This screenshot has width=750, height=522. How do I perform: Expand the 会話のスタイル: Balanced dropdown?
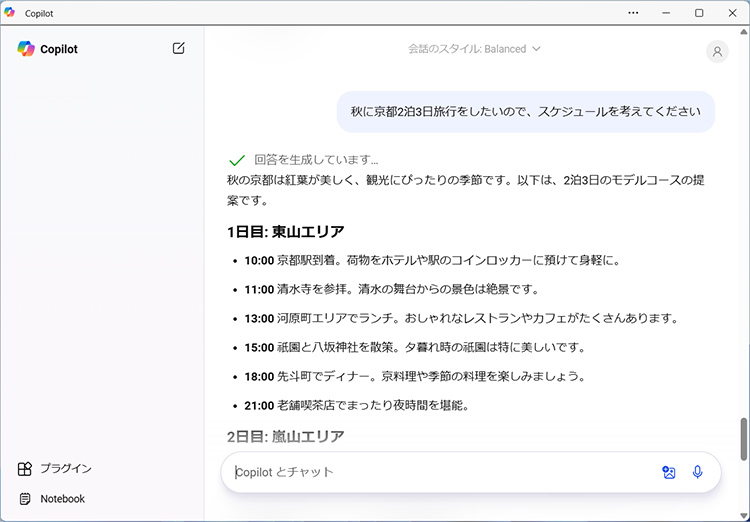[474, 49]
